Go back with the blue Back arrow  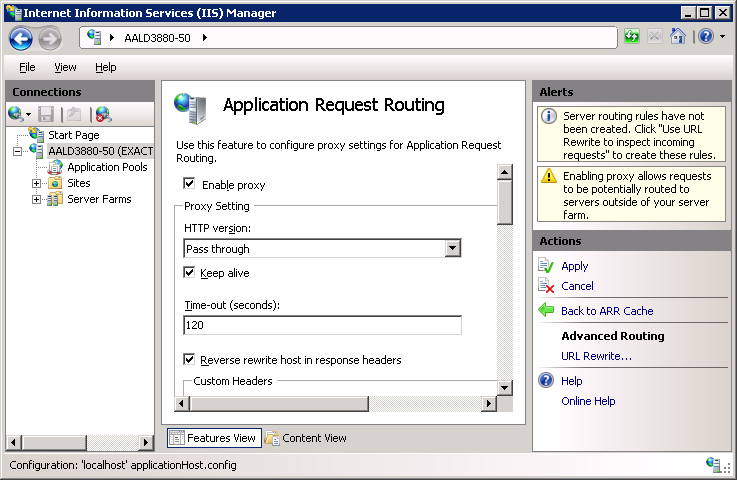[x=21, y=39]
